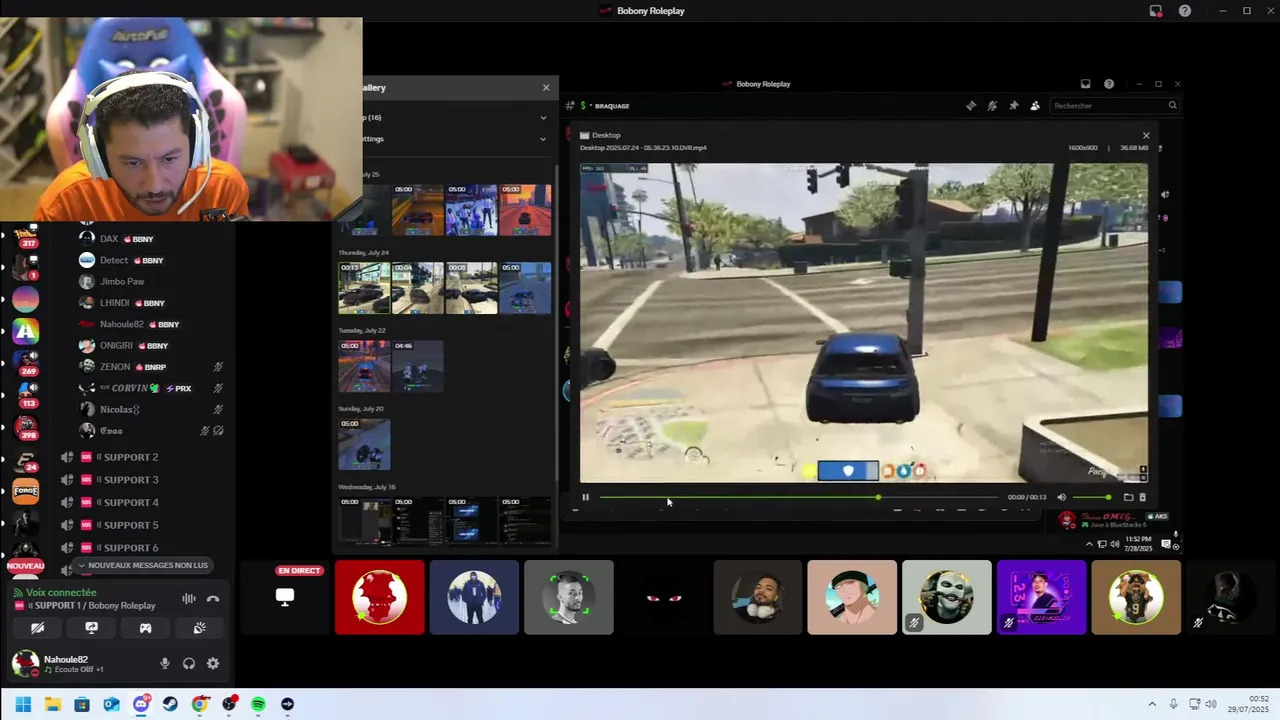1280x720 pixels.
Task: Open server with the 398 badge
Action: [25, 427]
